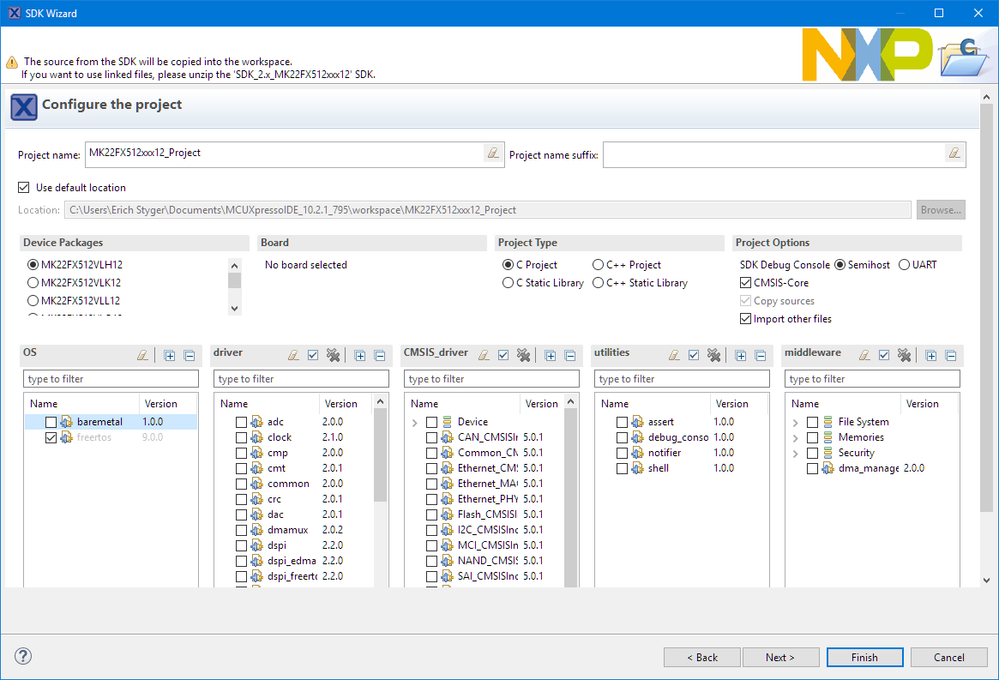The height and width of the screenshot is (680, 999).
Task: Click deselect all icon in middleware panel
Action: [903, 355]
